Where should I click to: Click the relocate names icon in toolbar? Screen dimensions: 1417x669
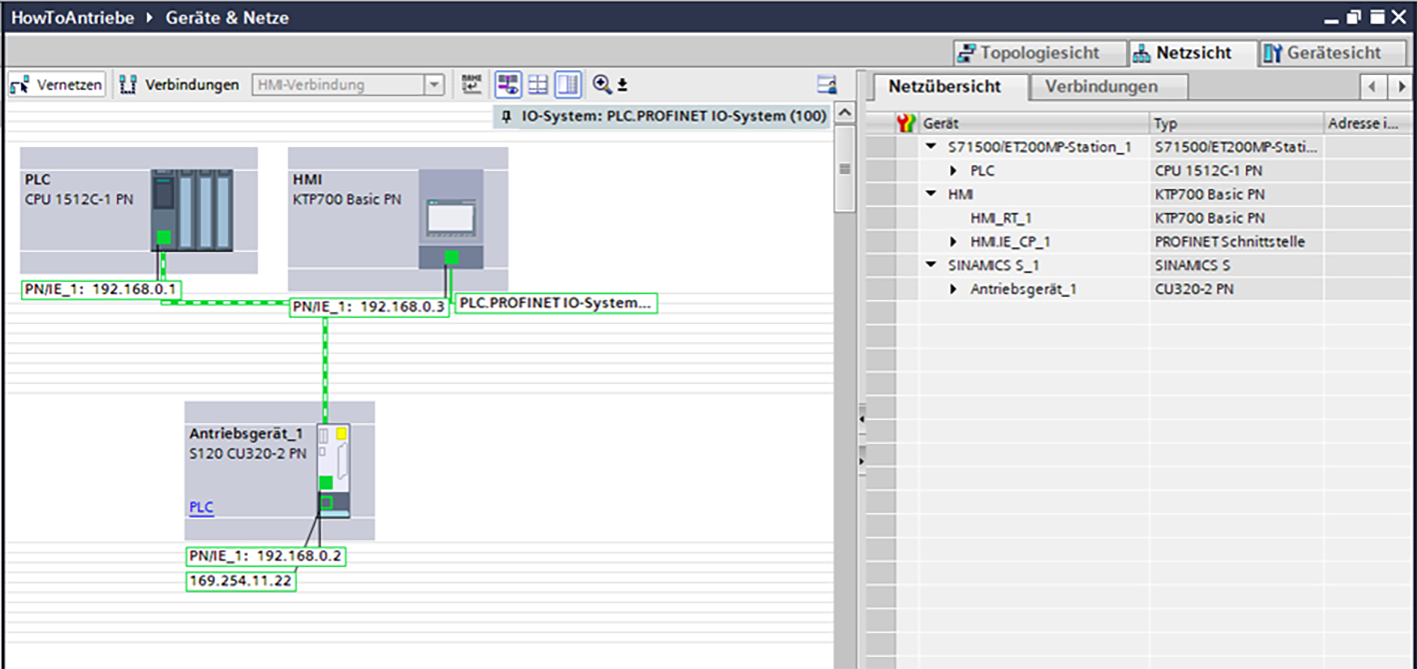[x=472, y=85]
